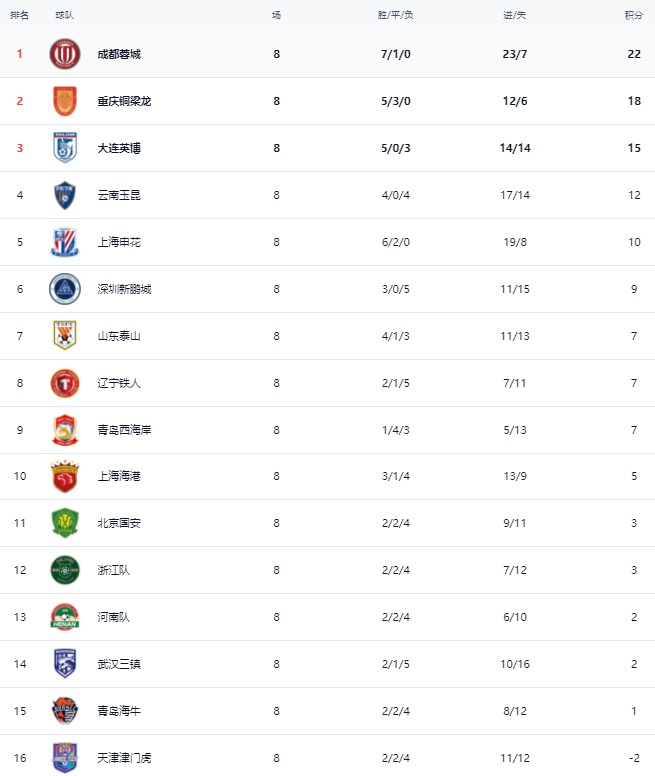Click the 北京国安 green crest
655x776 pixels.
pos(65,523)
